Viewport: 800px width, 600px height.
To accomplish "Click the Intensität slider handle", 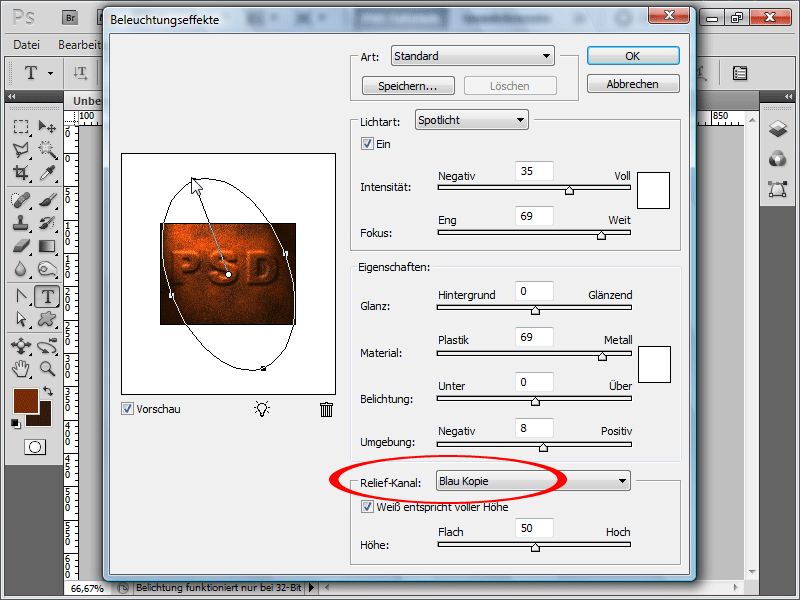I will [x=569, y=190].
